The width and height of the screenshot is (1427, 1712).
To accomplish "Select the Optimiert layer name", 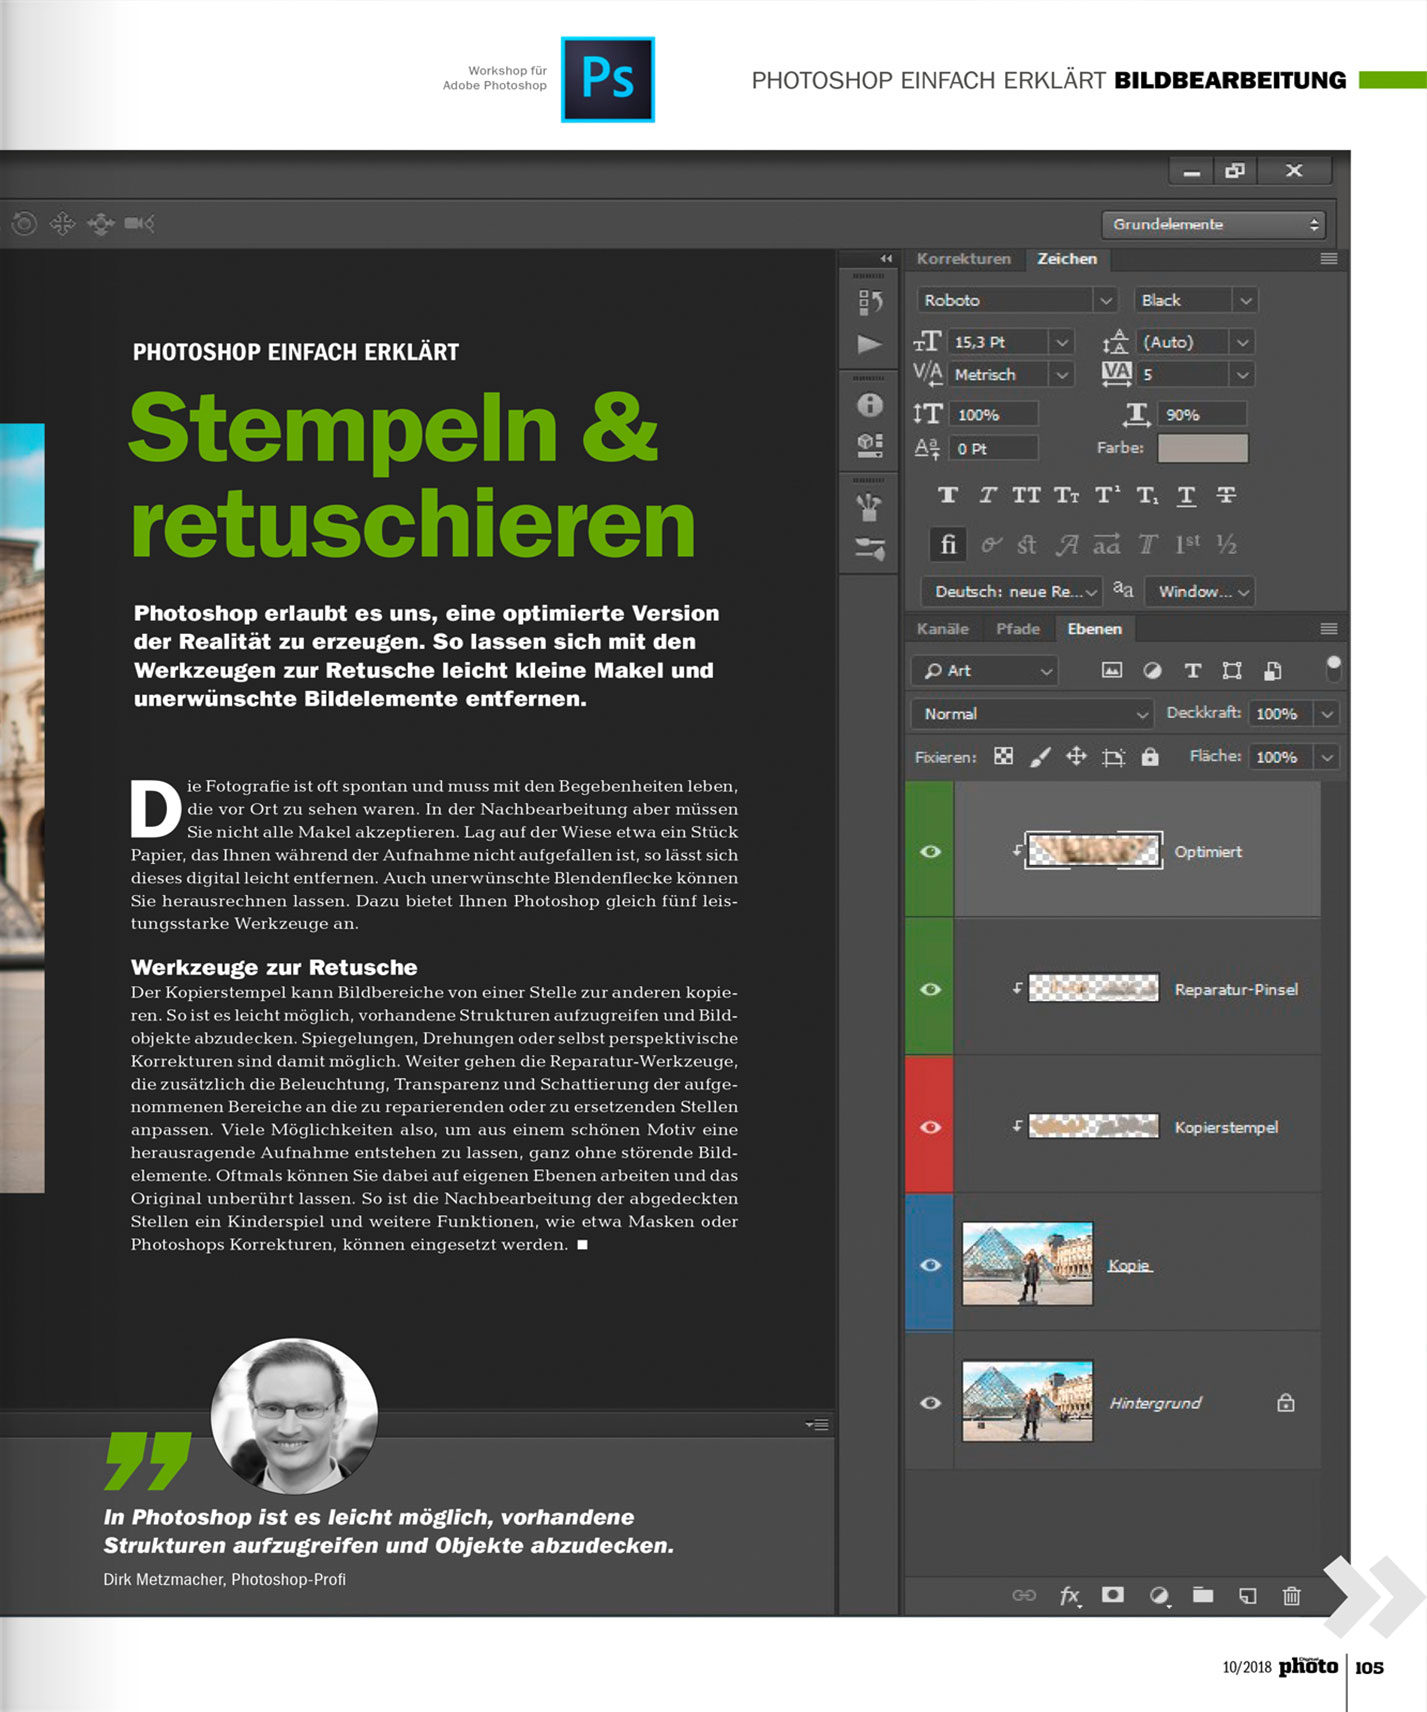I will [x=1208, y=852].
